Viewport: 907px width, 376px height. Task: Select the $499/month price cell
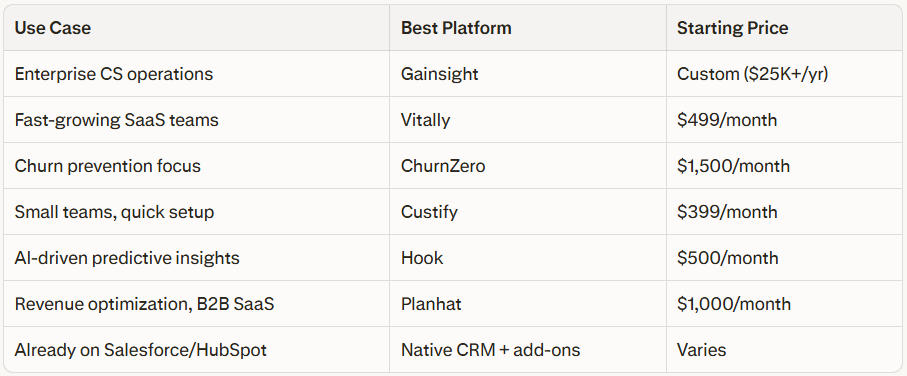tap(784, 120)
